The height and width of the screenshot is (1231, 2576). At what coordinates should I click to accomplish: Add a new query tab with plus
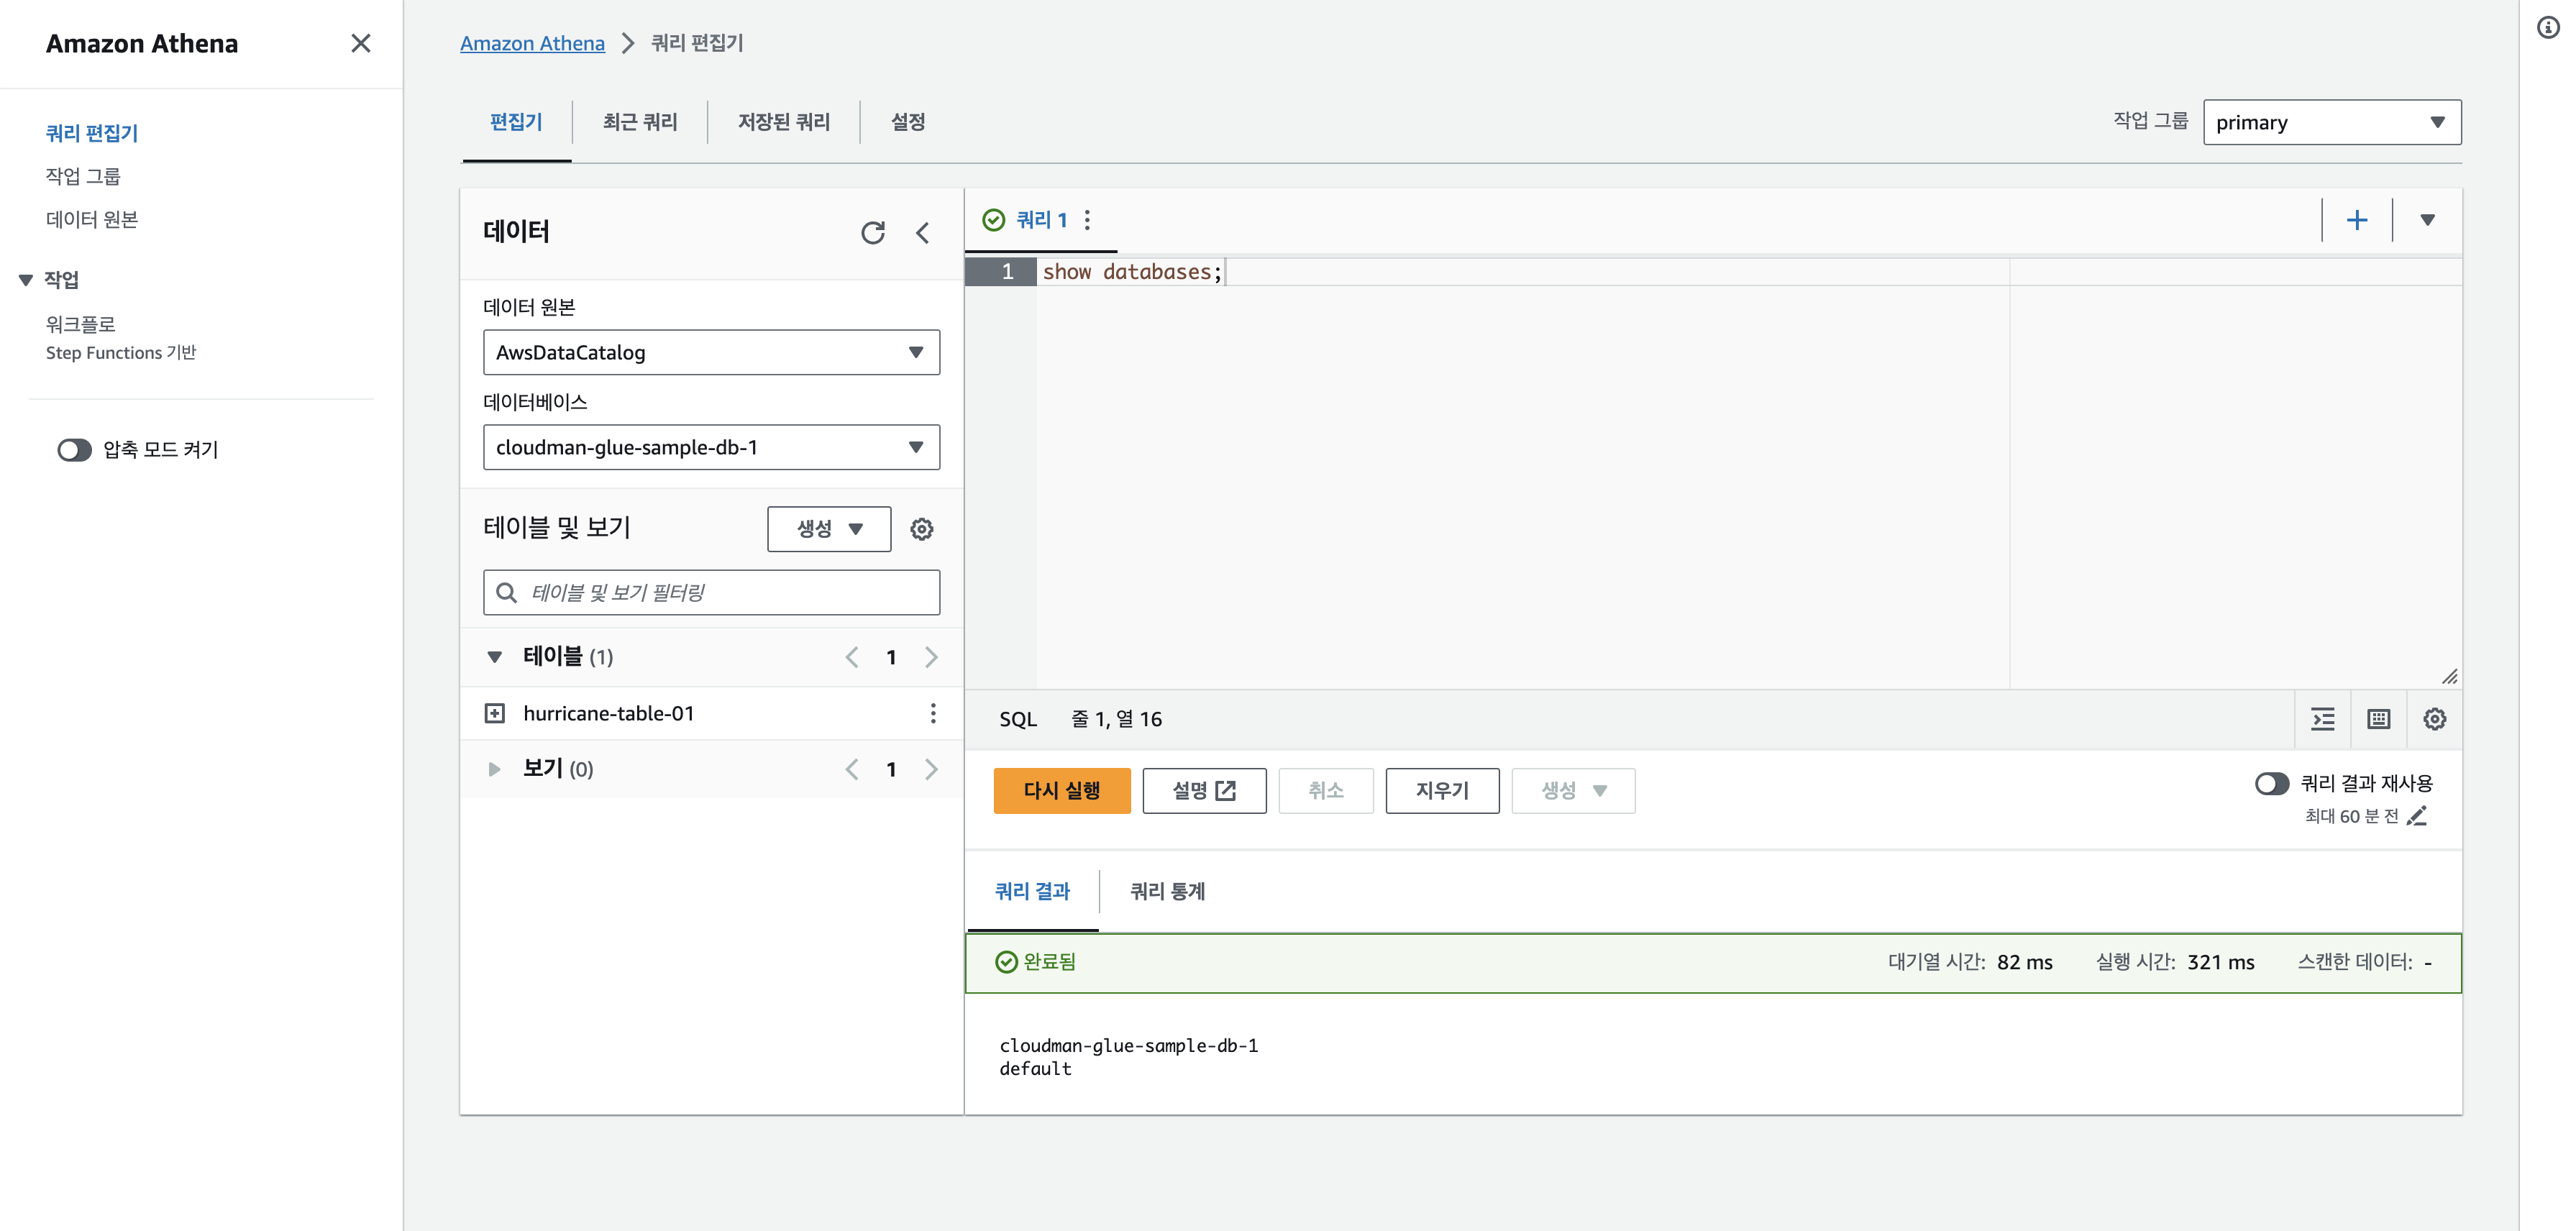coord(2356,220)
